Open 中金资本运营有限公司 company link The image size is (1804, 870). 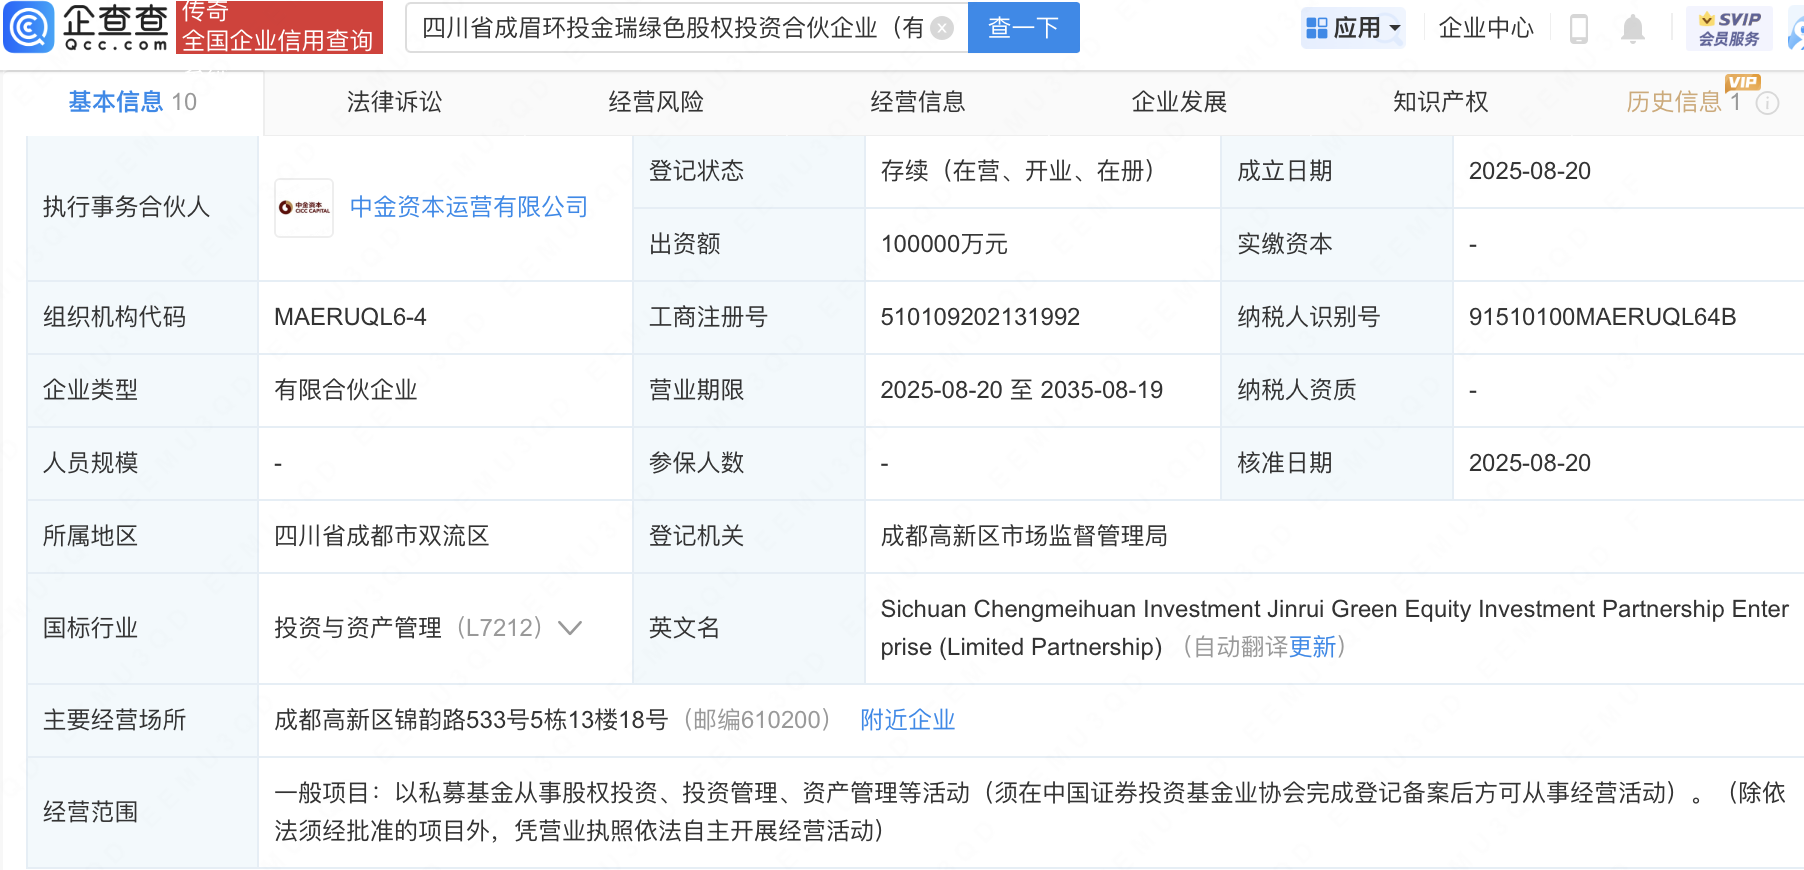pos(469,207)
